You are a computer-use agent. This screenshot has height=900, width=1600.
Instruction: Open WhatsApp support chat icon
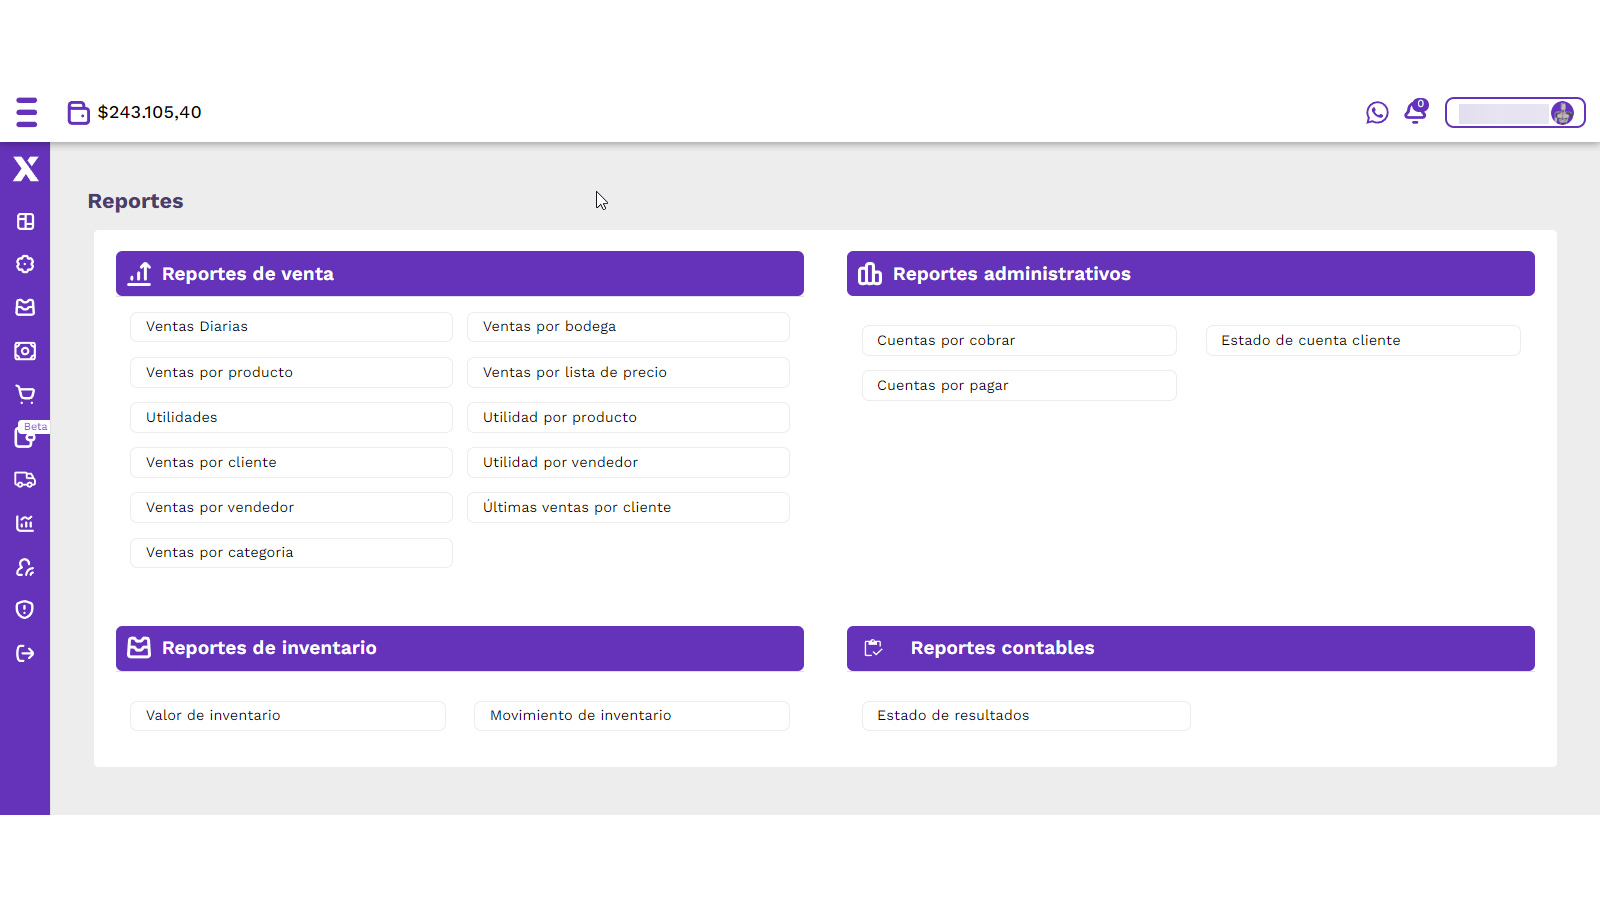coord(1377,113)
